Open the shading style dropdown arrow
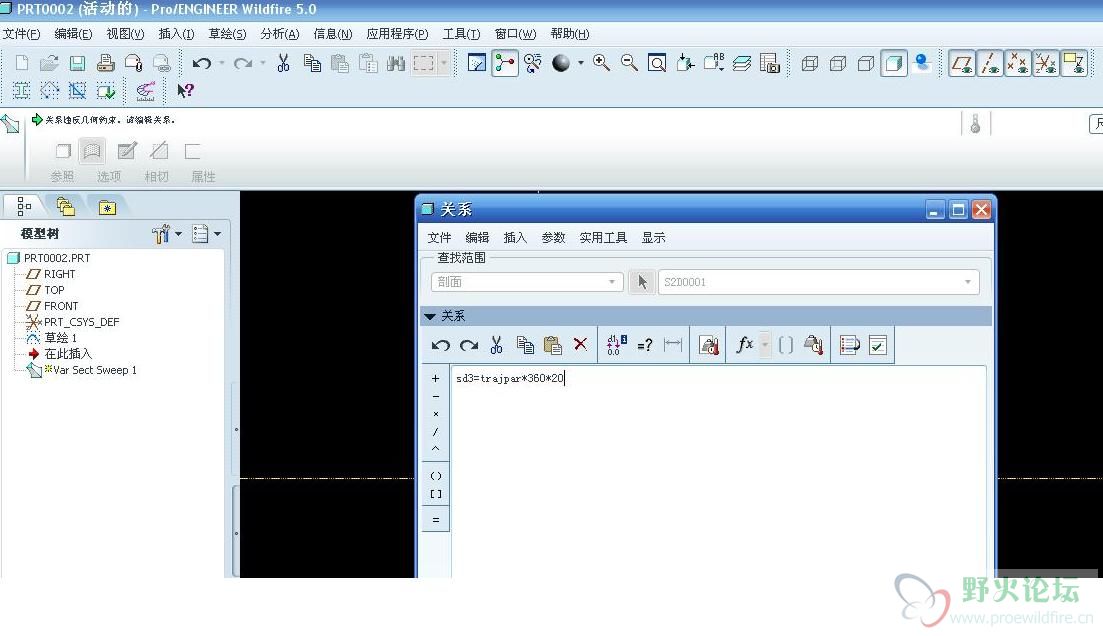 tap(581, 63)
